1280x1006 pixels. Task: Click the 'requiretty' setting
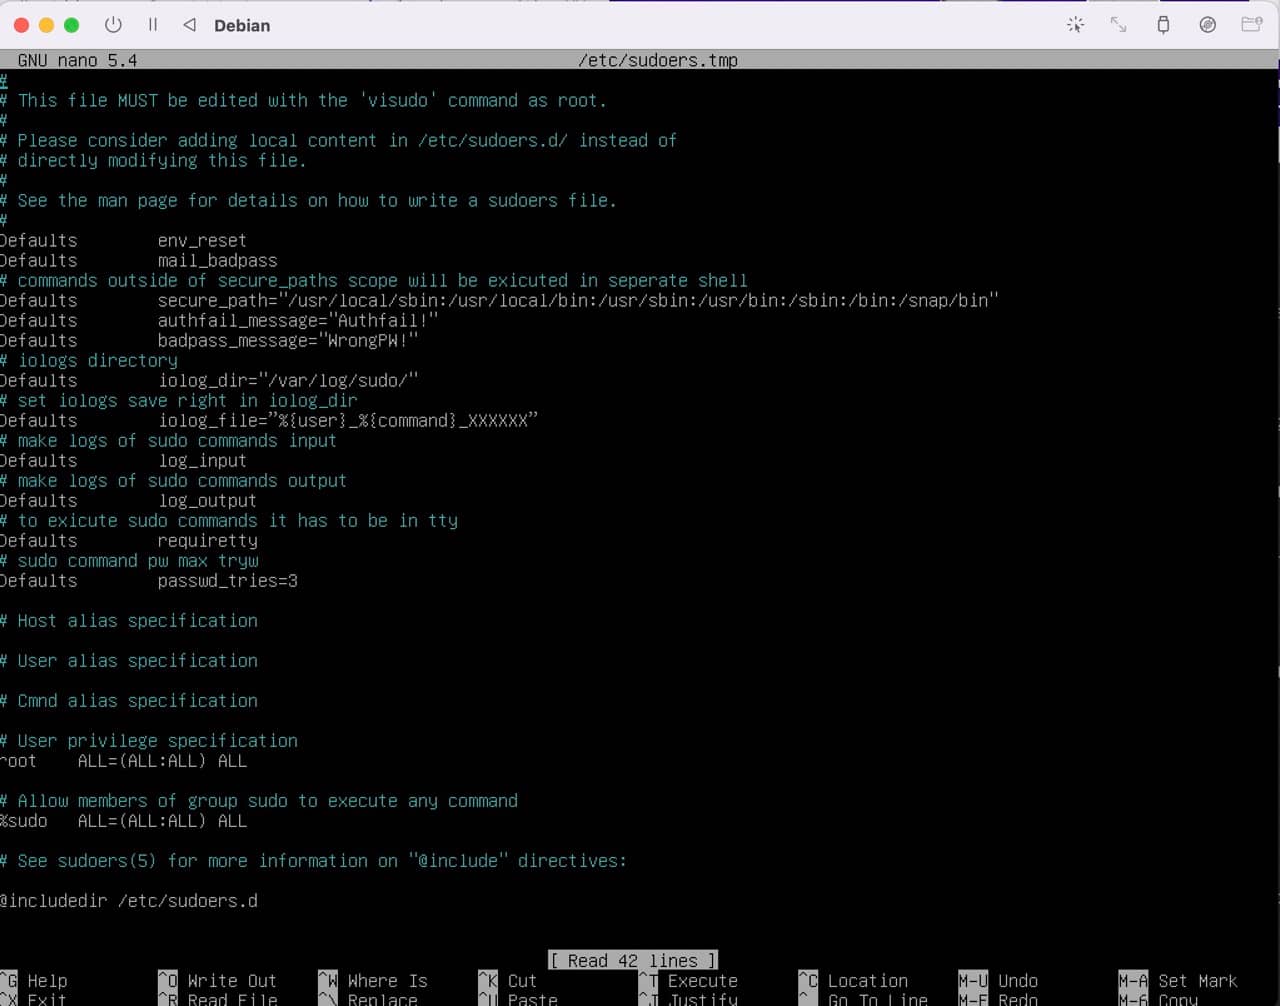coord(207,540)
